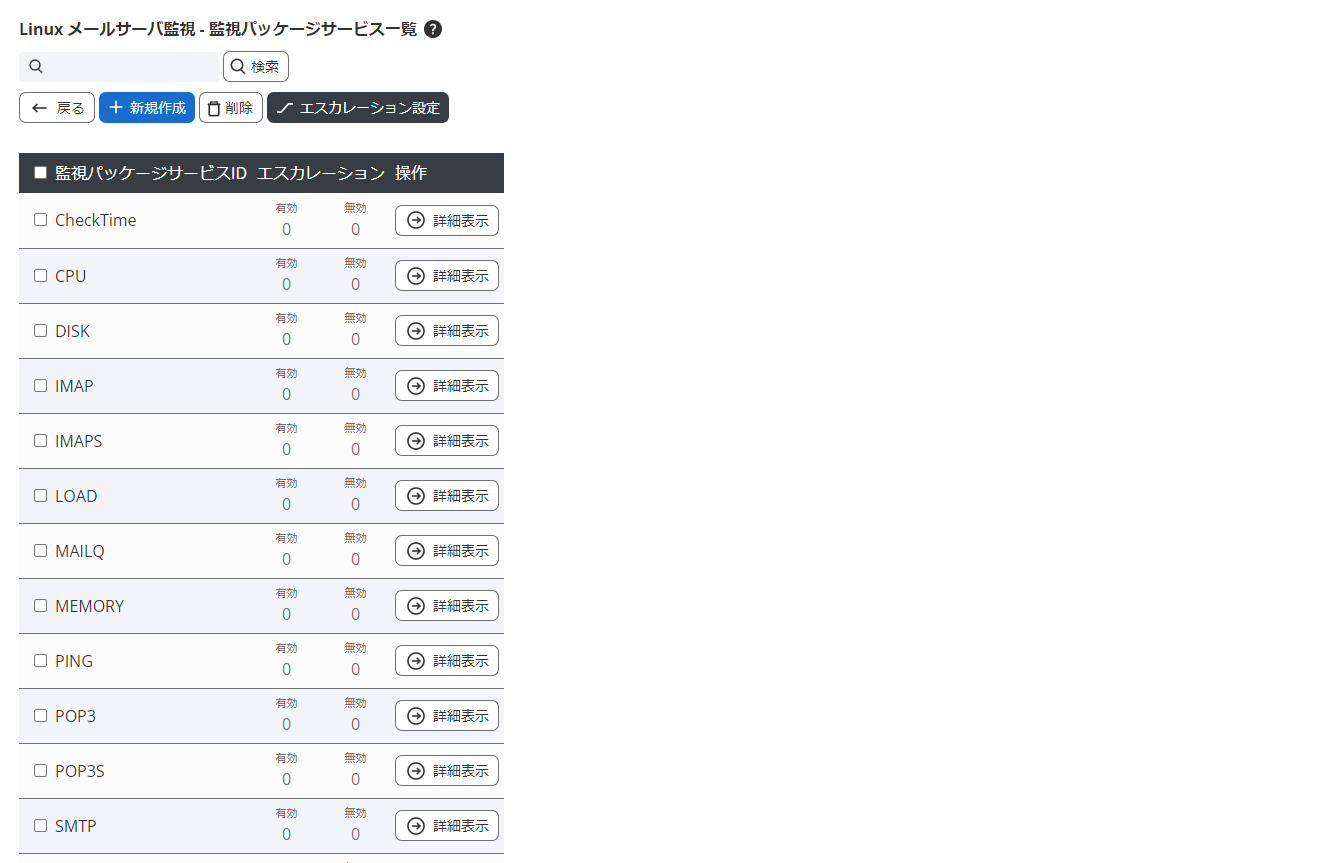Click the help question mark icon
This screenshot has height=863, width=1329.
(x=433, y=29)
